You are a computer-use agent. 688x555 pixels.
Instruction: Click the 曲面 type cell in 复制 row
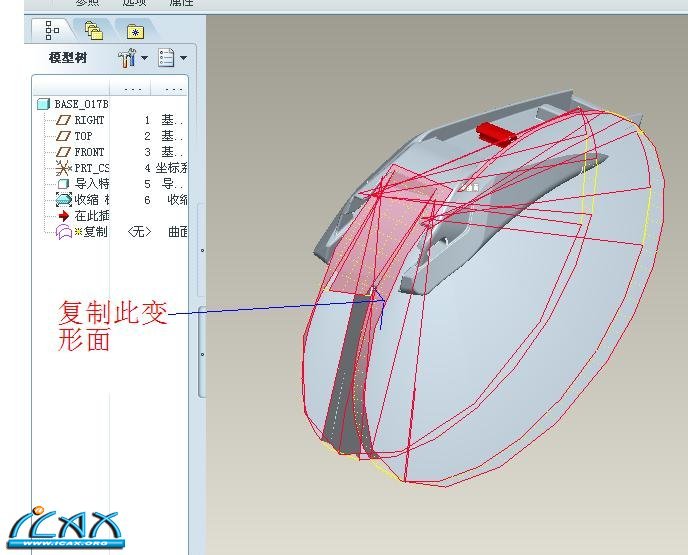tap(177, 232)
